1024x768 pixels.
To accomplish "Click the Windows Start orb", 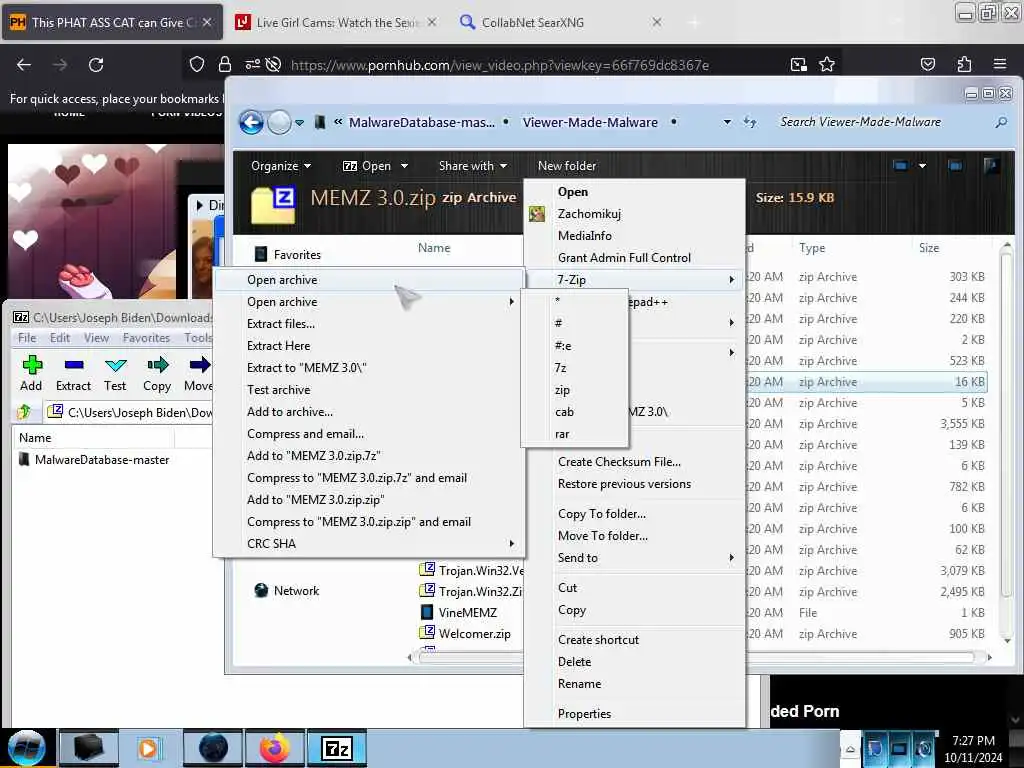I will (27, 748).
